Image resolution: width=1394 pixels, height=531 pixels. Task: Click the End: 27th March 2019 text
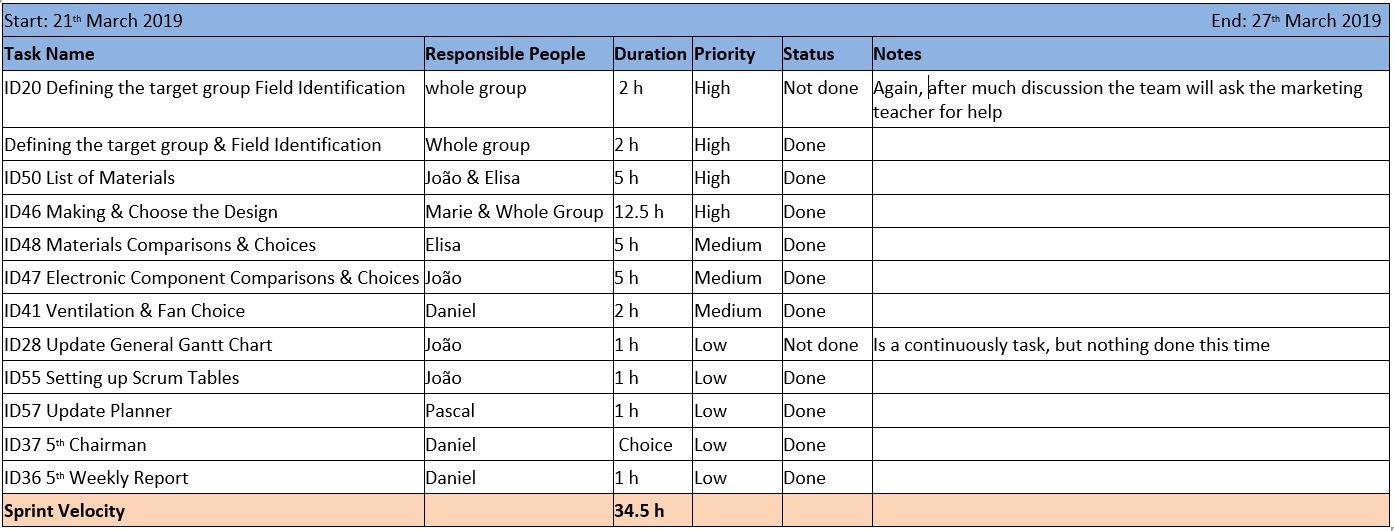[1296, 21]
